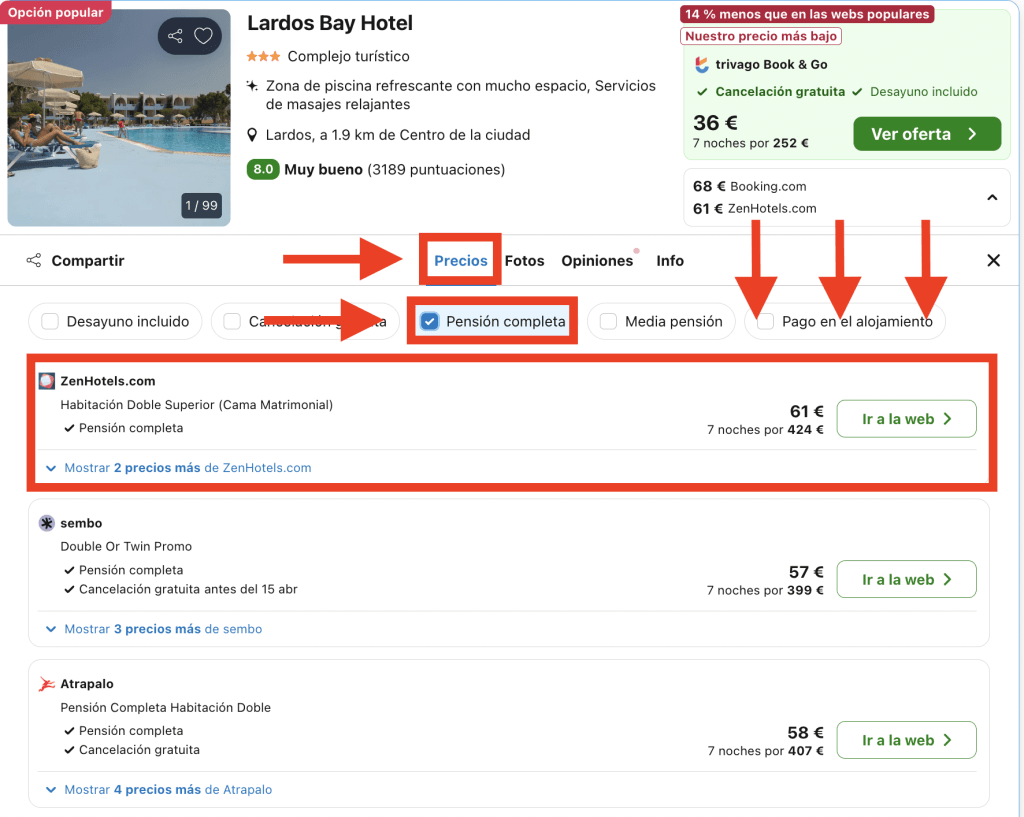Click the sembo logo icon
1024x817 pixels.
point(46,523)
